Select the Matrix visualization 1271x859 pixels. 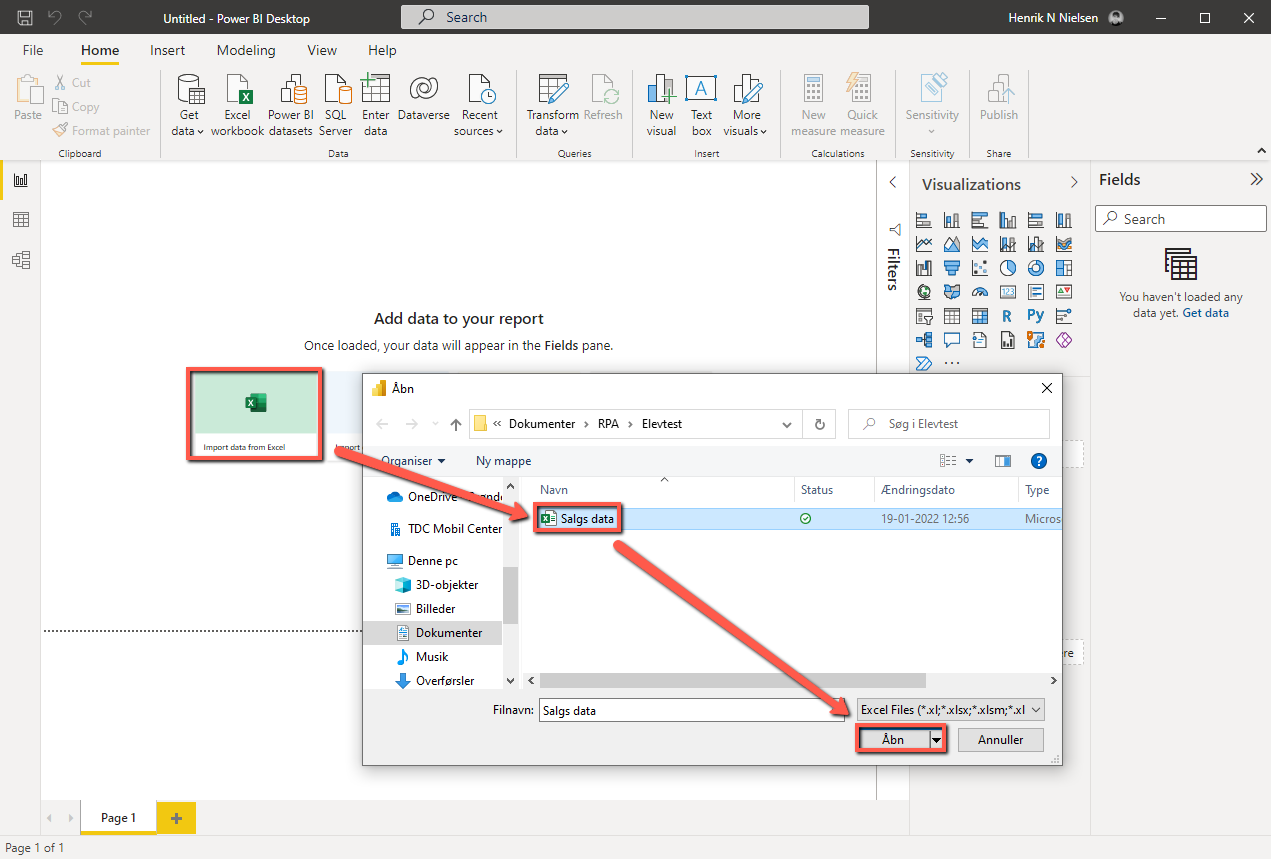pos(980,316)
